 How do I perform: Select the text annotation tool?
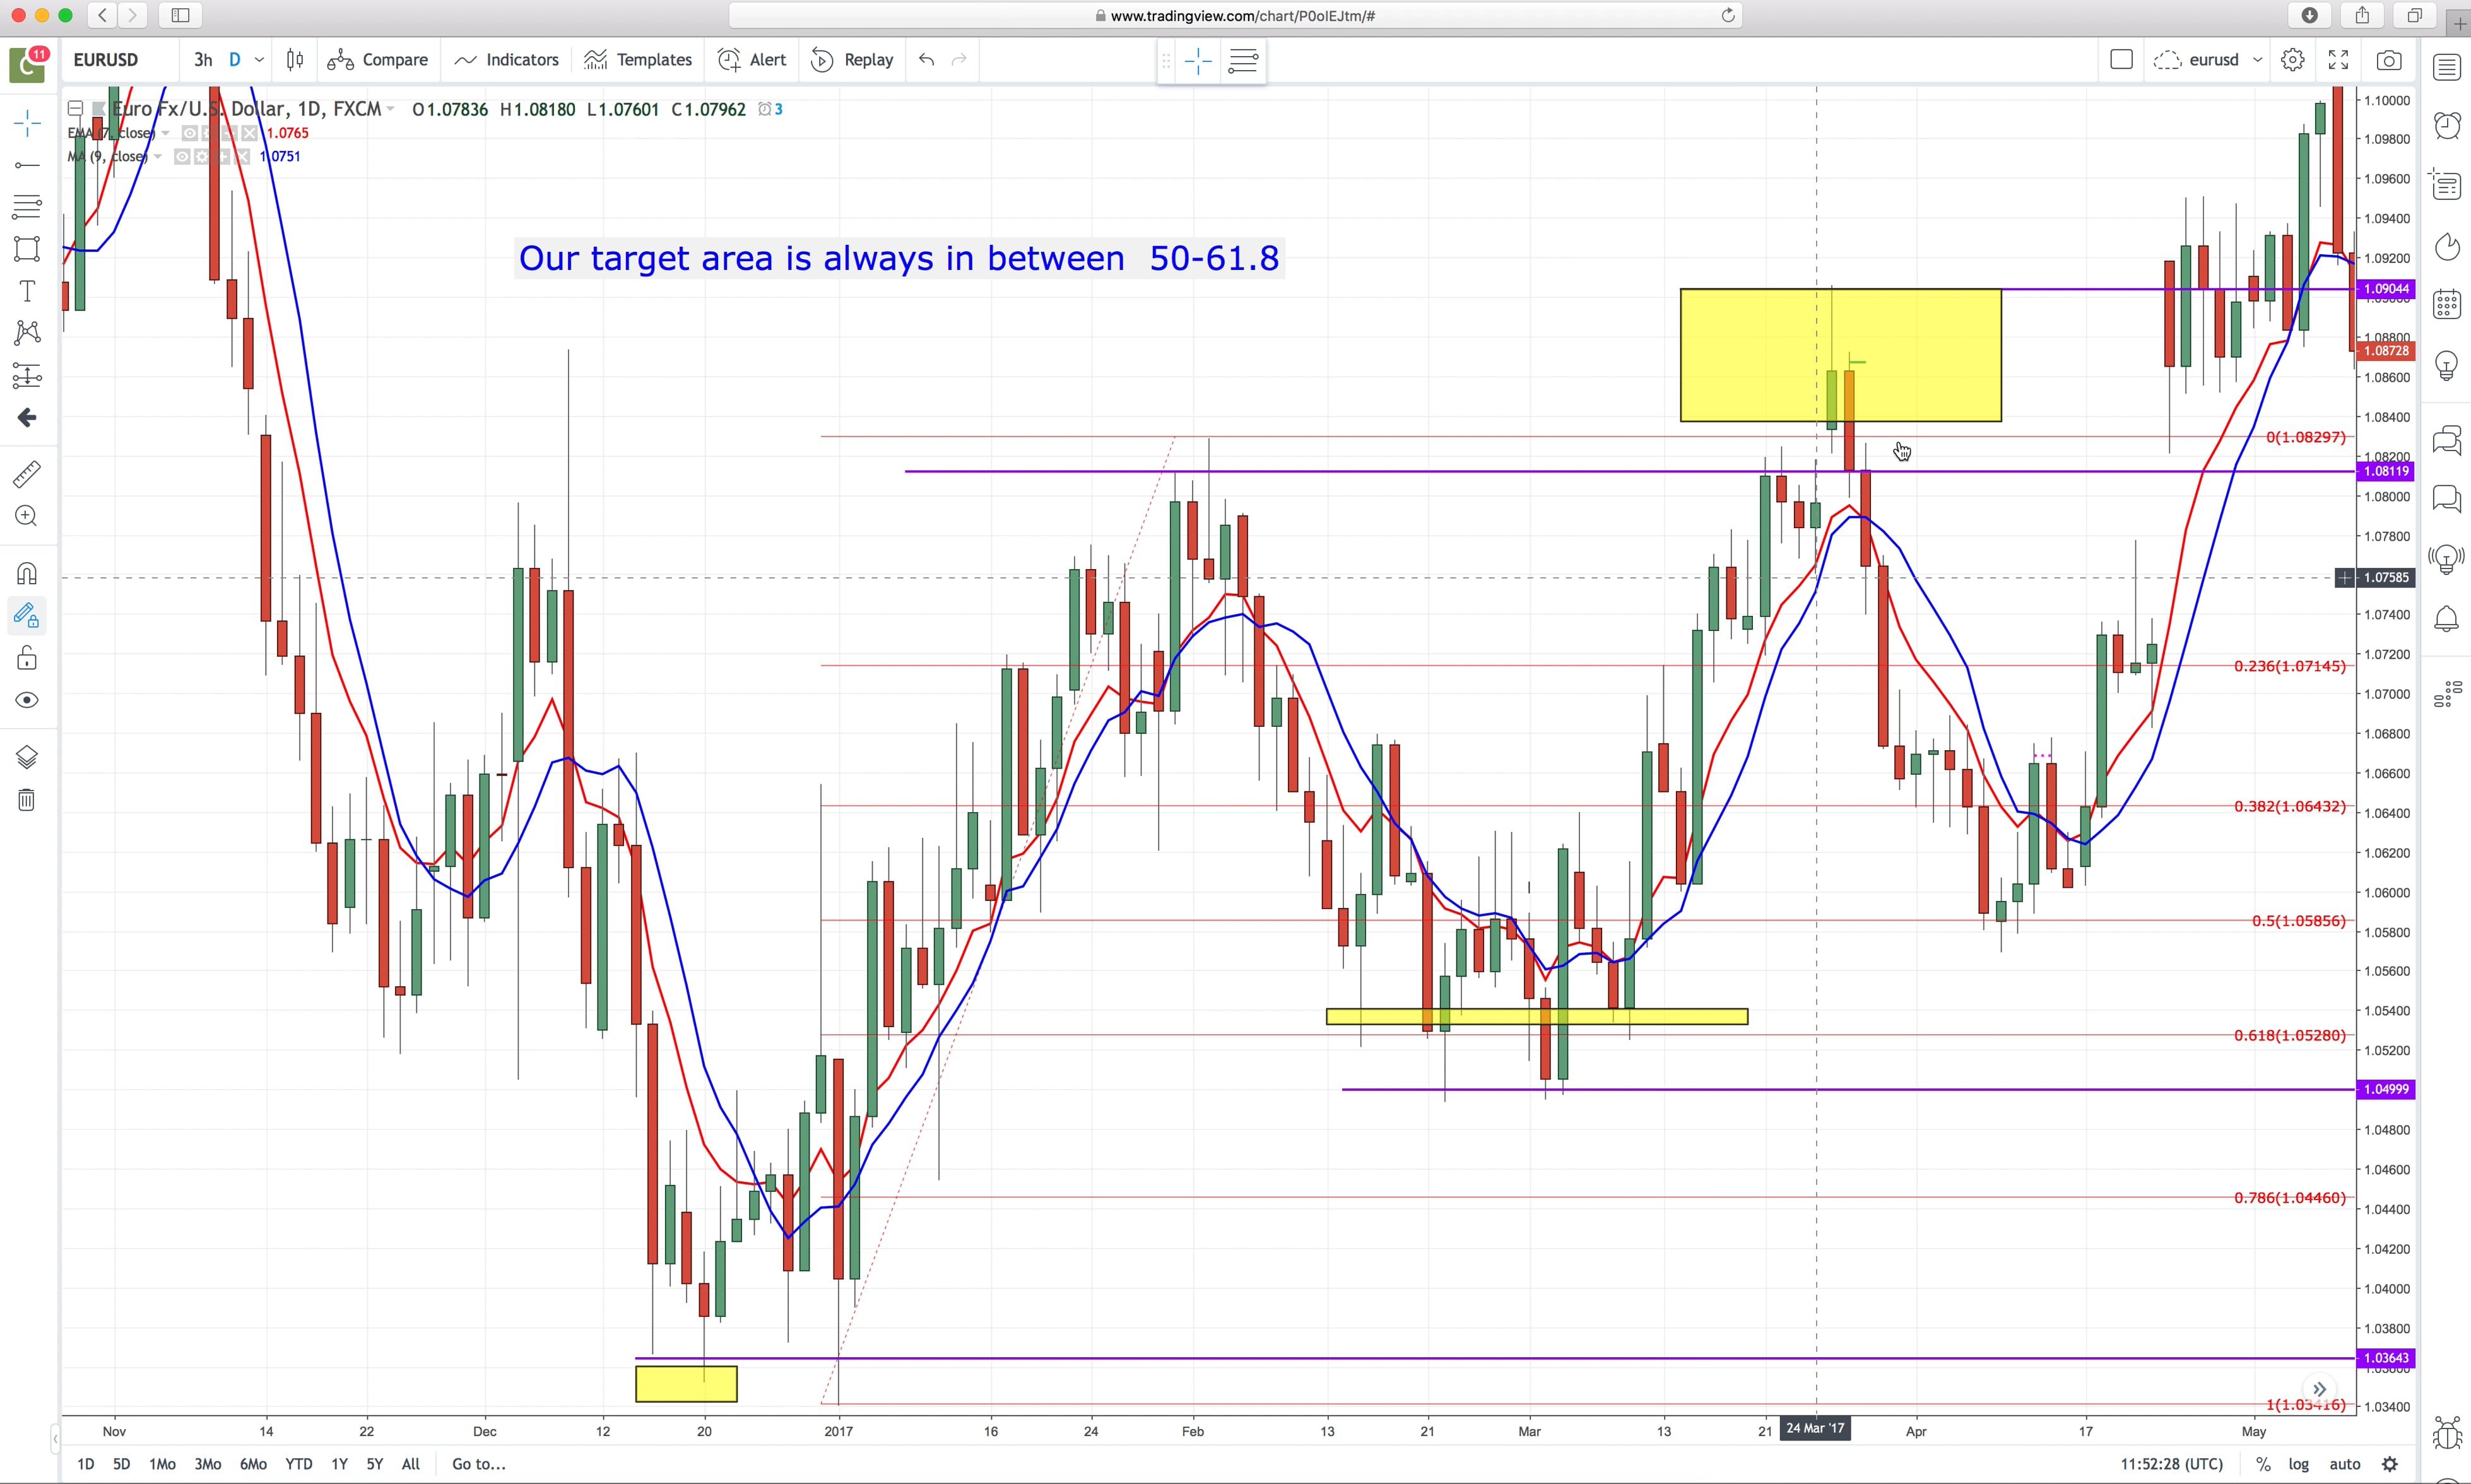click(x=27, y=291)
